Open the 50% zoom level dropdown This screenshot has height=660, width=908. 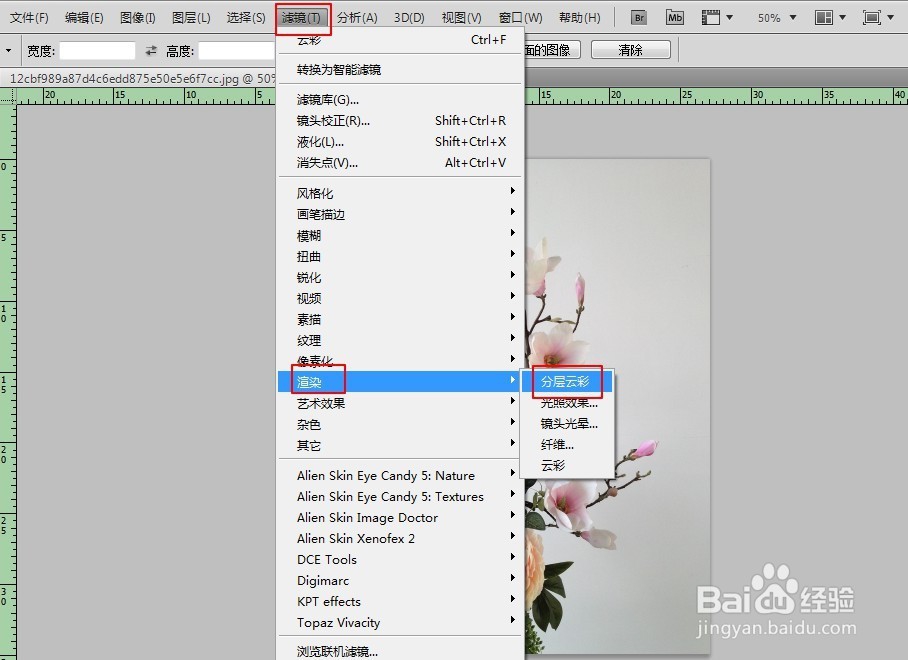coord(777,18)
